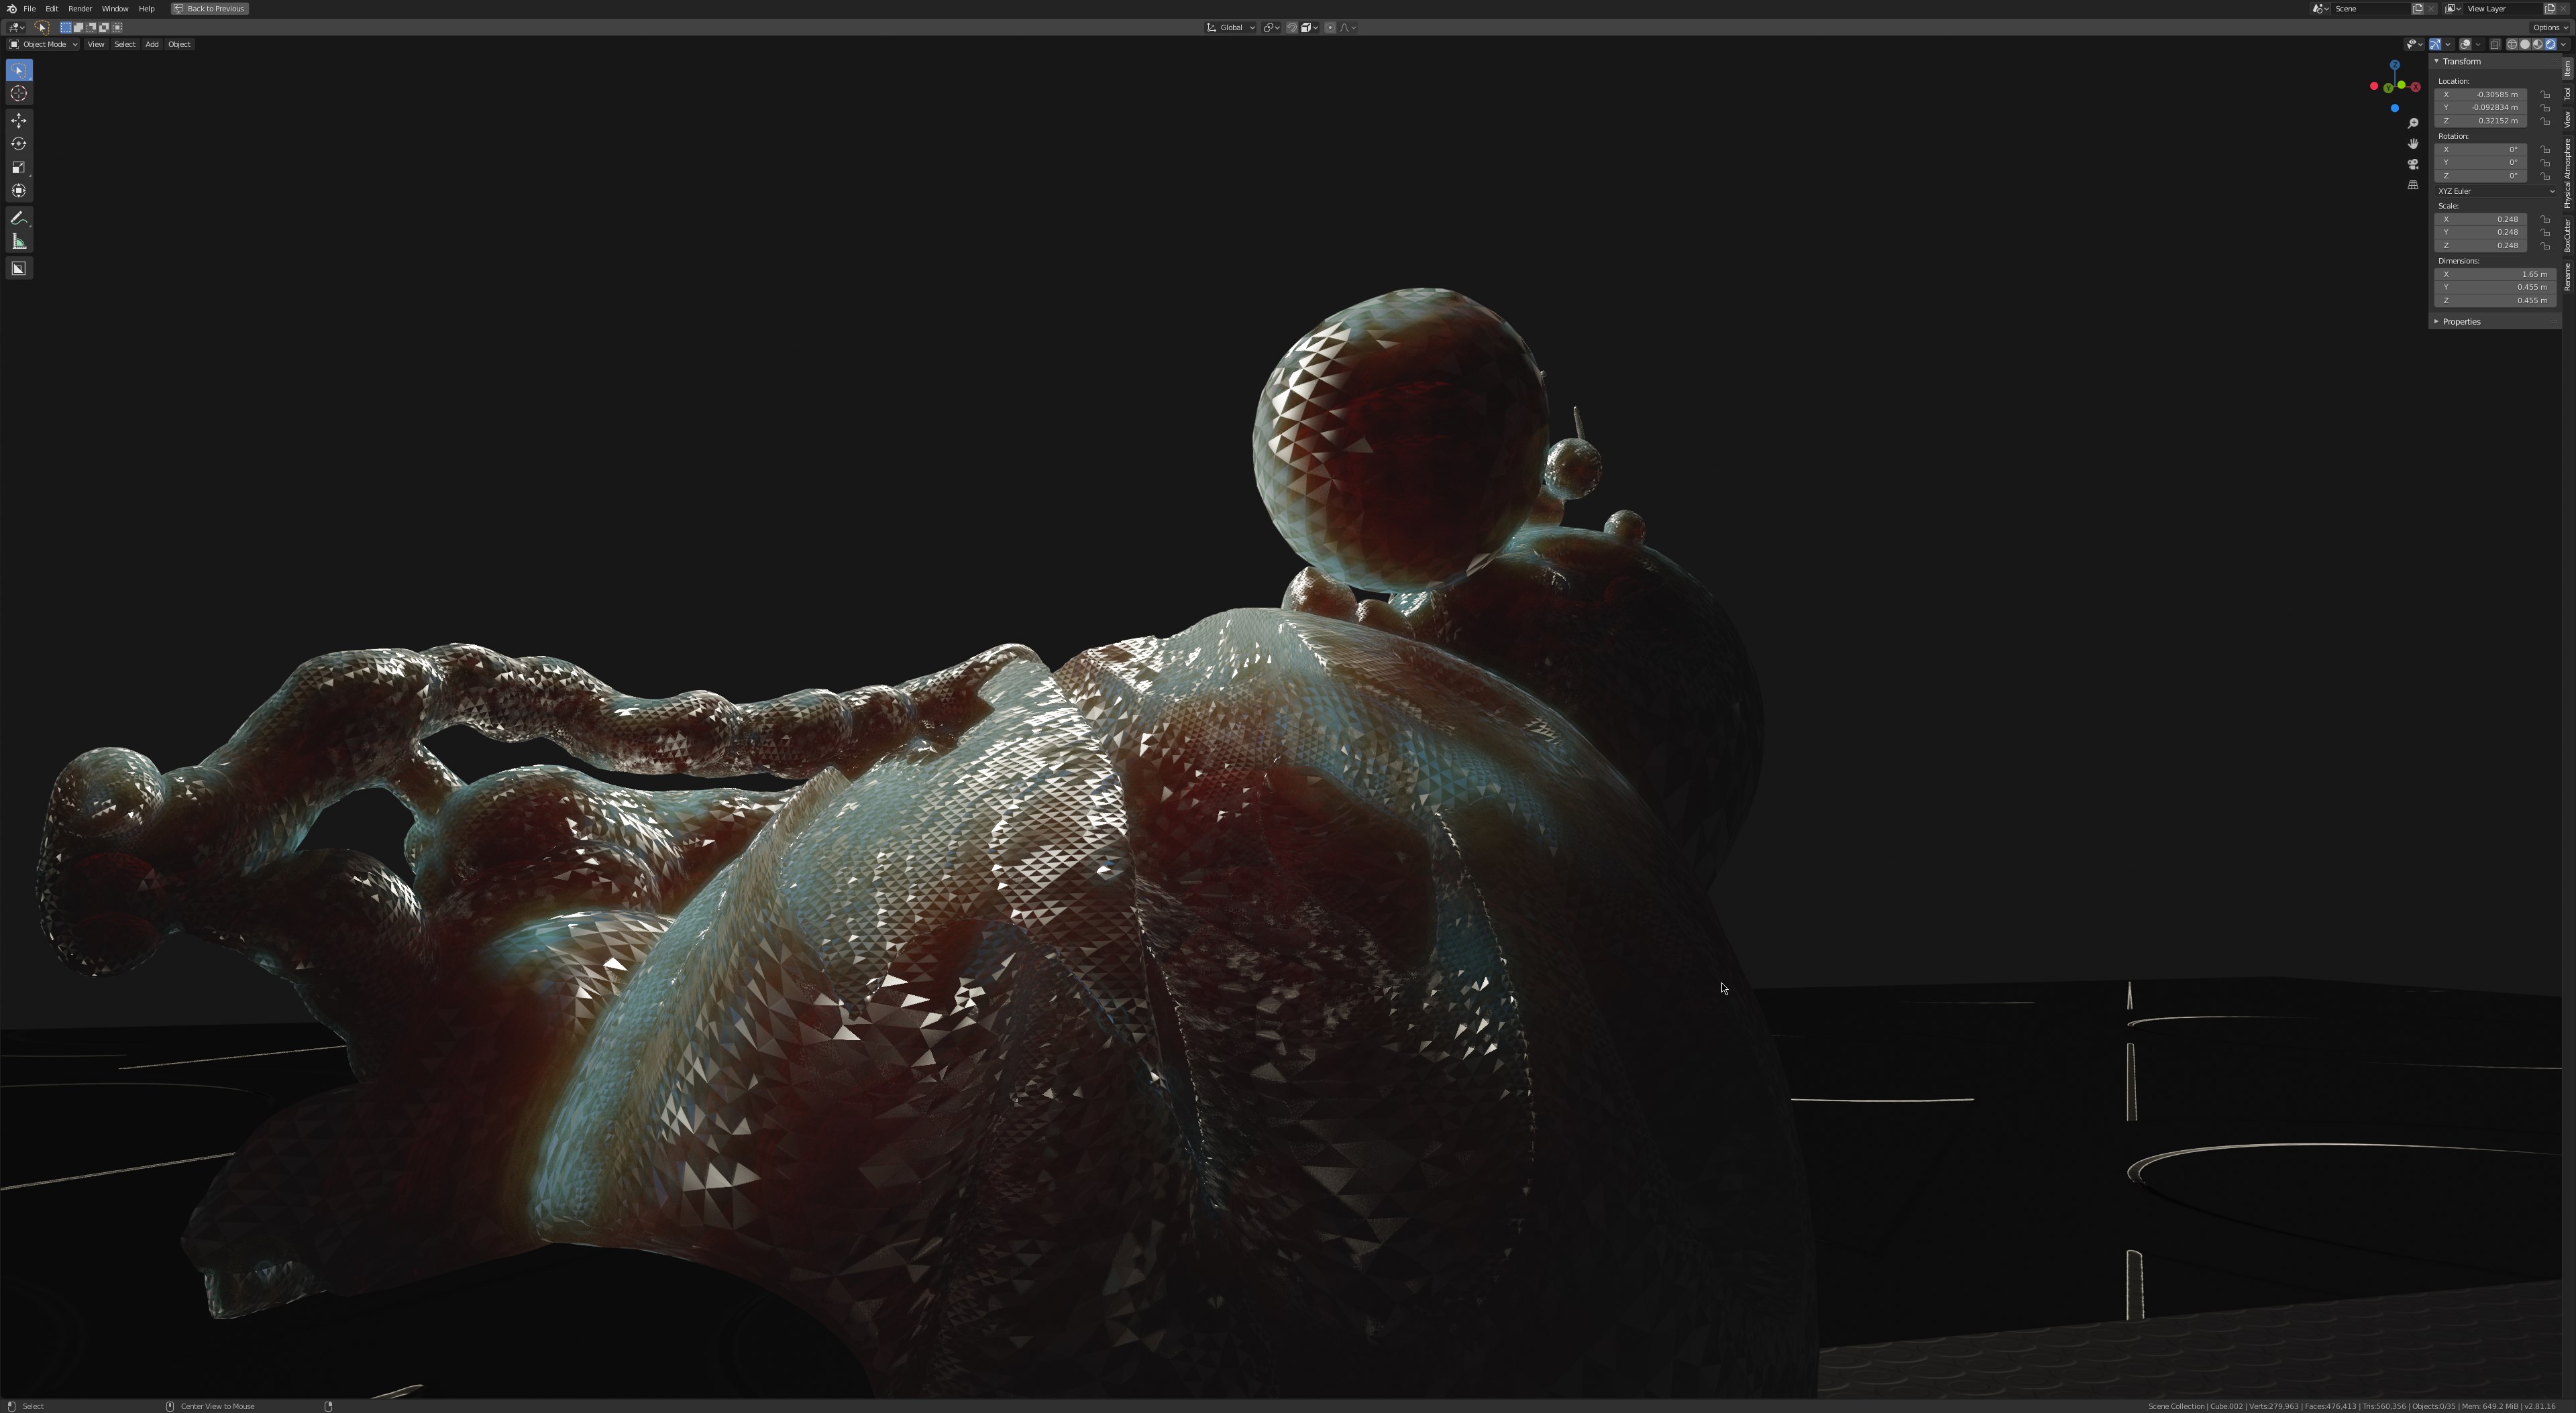Switch to material preview shading
This screenshot has height=1413, width=2576.
coord(2537,44)
